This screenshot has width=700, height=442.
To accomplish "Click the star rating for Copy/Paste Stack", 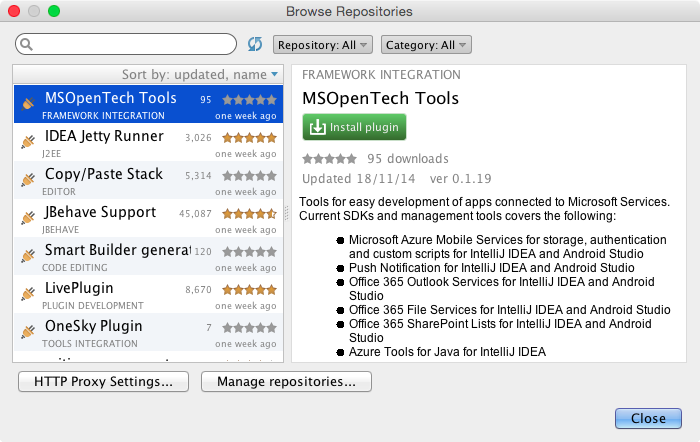I will coord(250,175).
